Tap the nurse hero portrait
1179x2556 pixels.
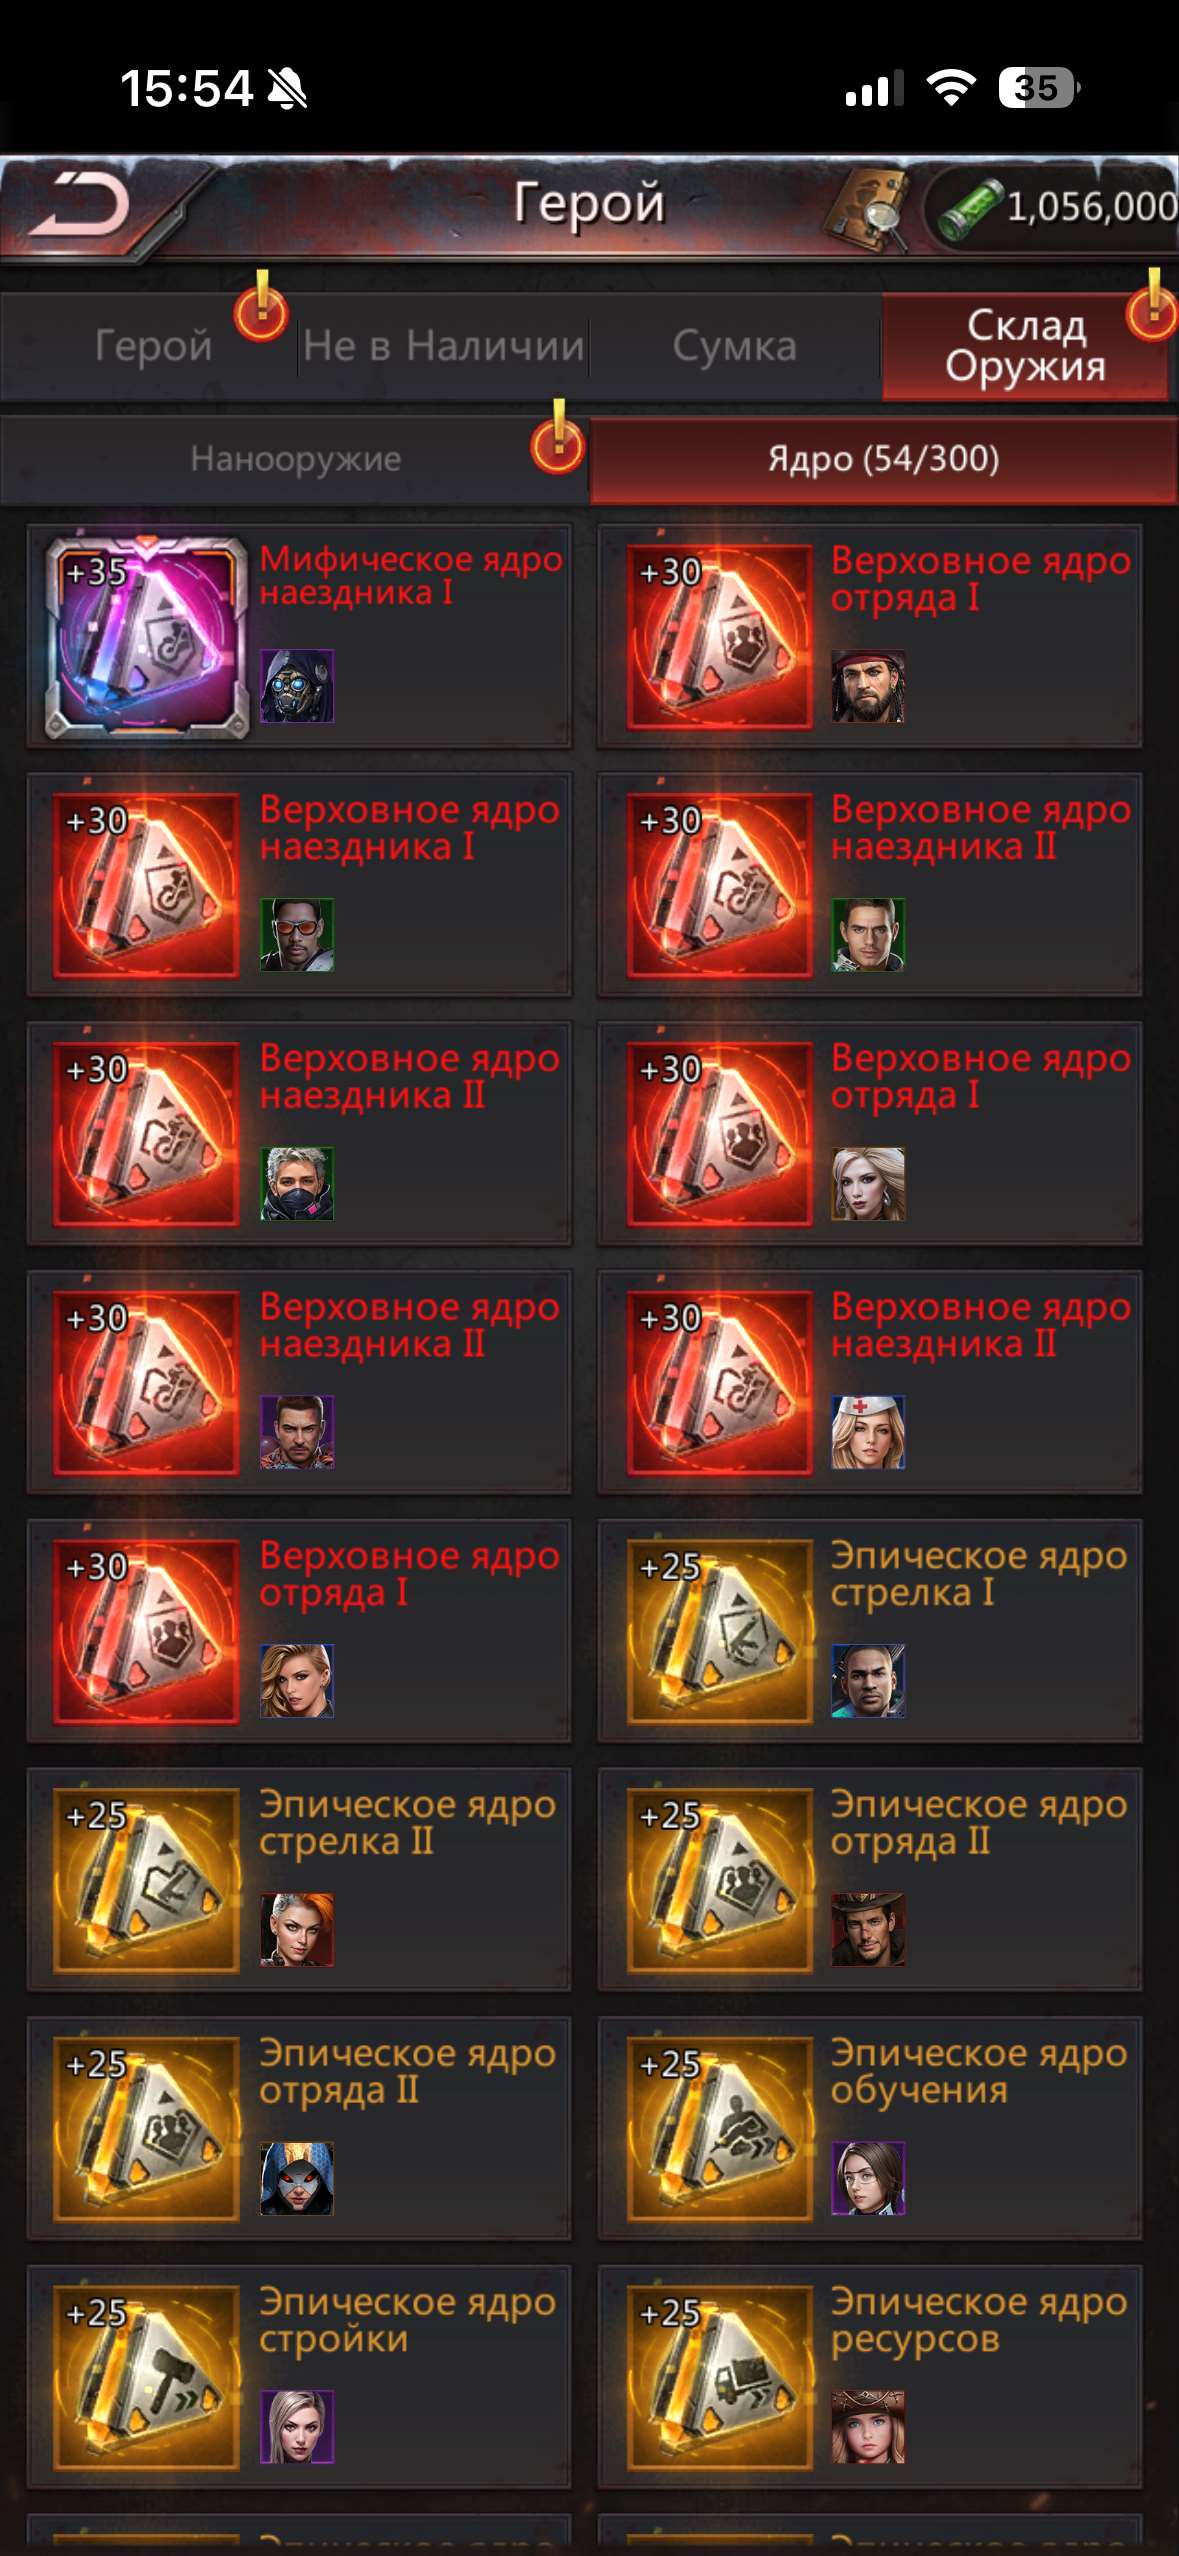[x=868, y=1432]
